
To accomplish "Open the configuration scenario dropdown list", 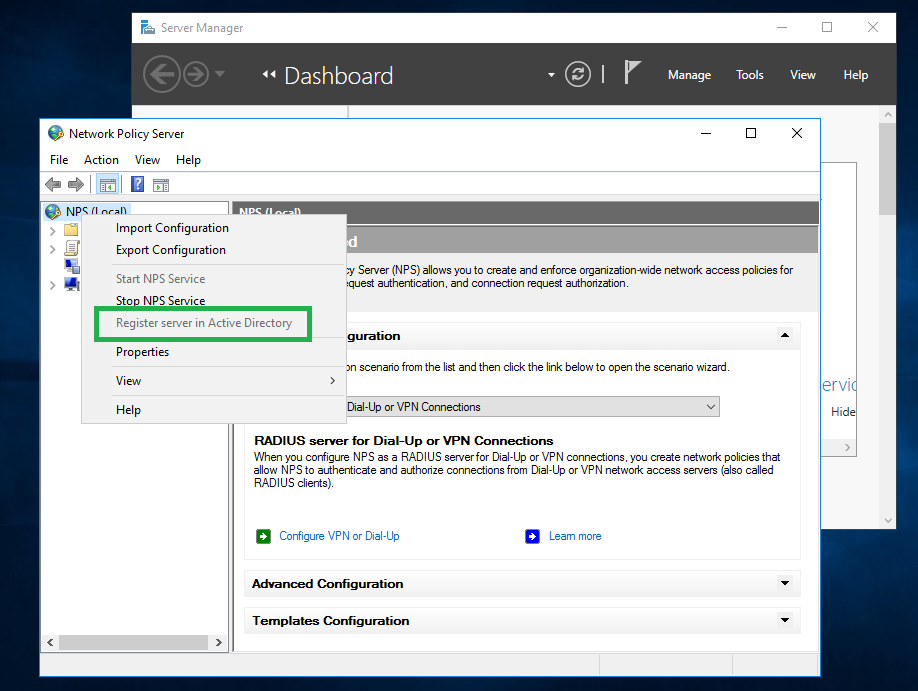I will [x=710, y=407].
